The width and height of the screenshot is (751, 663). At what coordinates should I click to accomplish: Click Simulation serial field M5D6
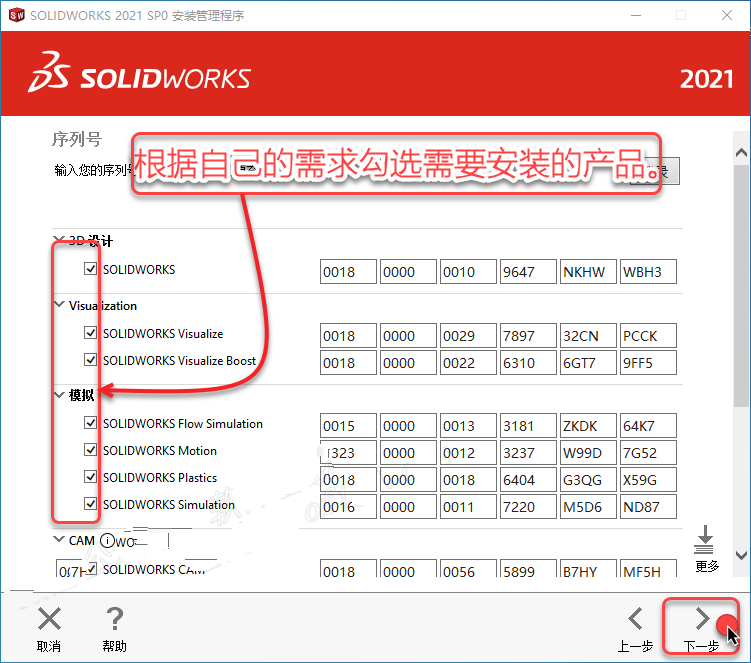(x=588, y=506)
